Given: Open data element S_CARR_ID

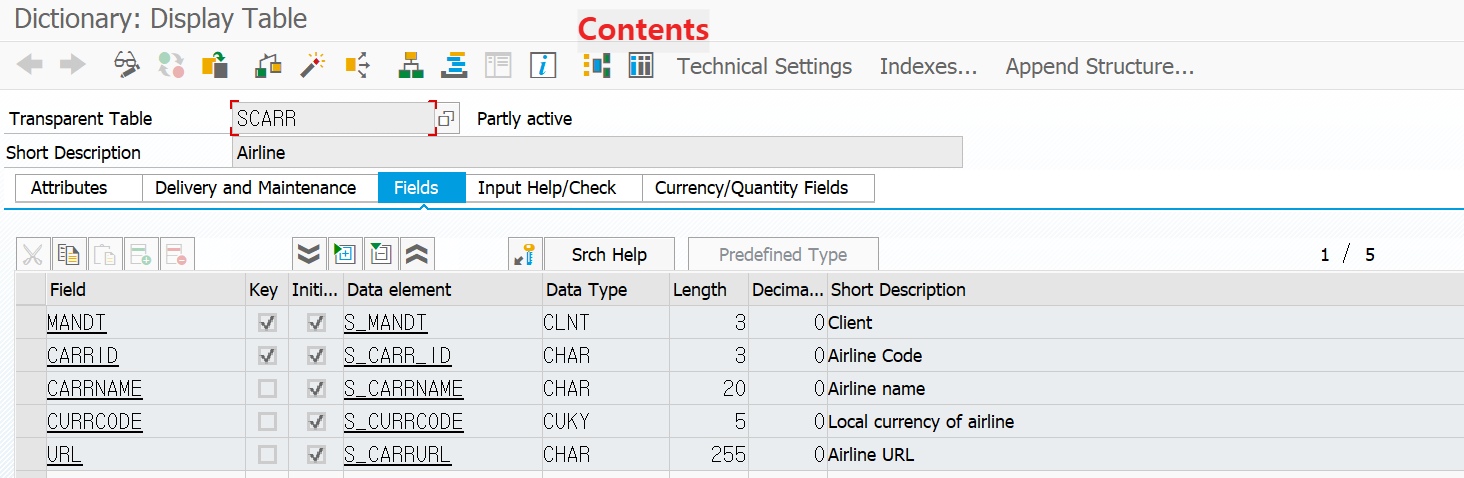Looking at the screenshot, I should pyautogui.click(x=397, y=356).
